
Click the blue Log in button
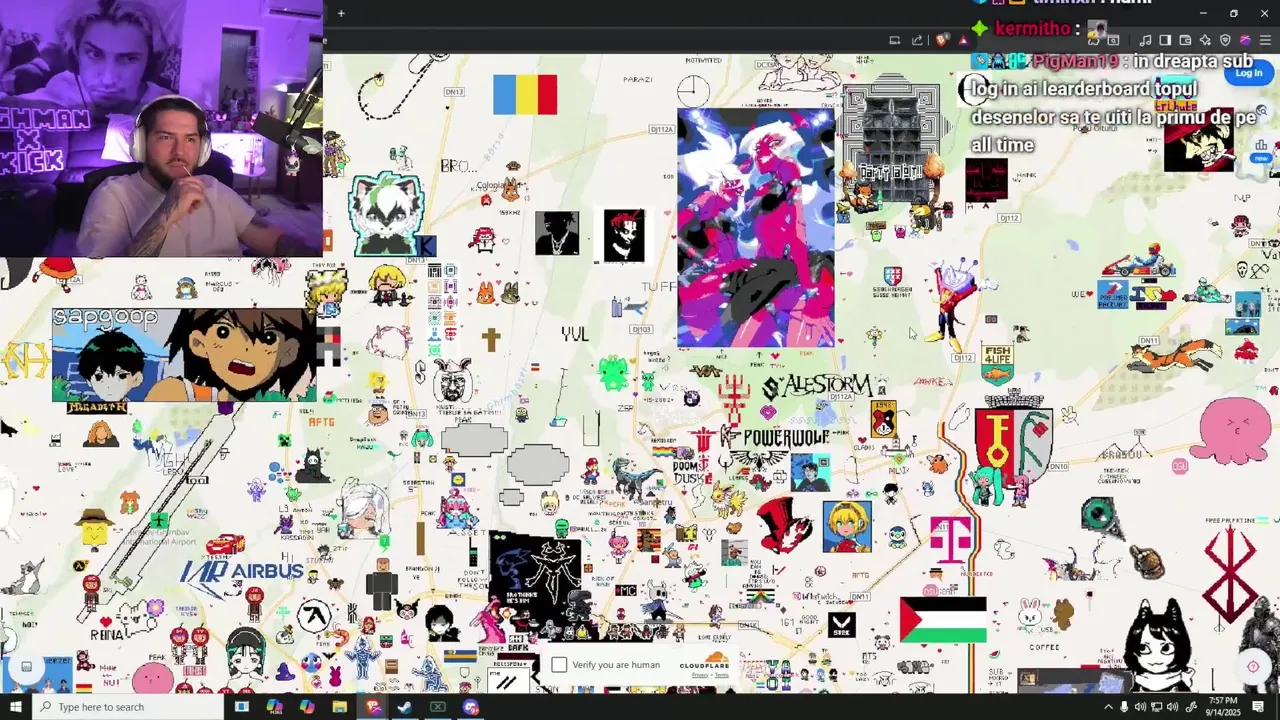1248,73
